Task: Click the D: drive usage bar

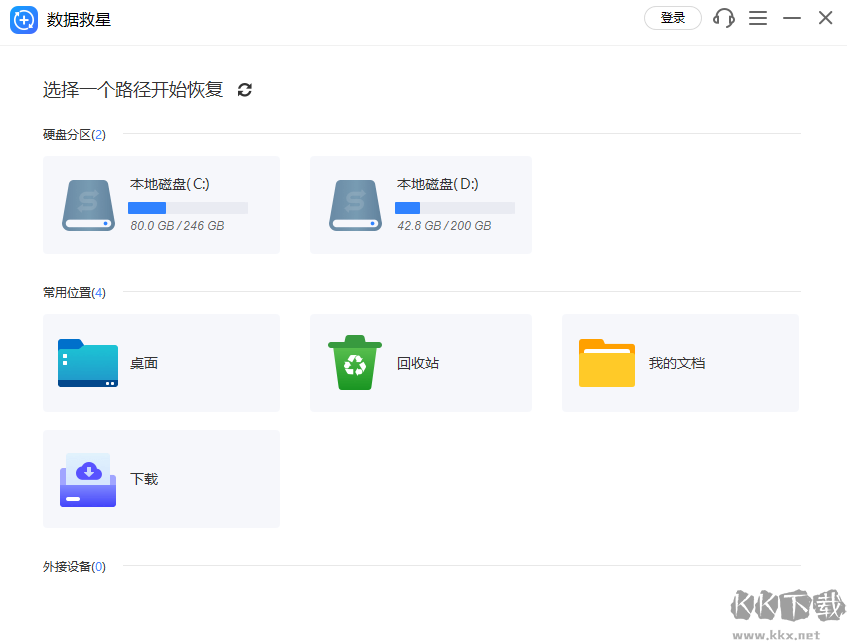Action: click(x=454, y=208)
